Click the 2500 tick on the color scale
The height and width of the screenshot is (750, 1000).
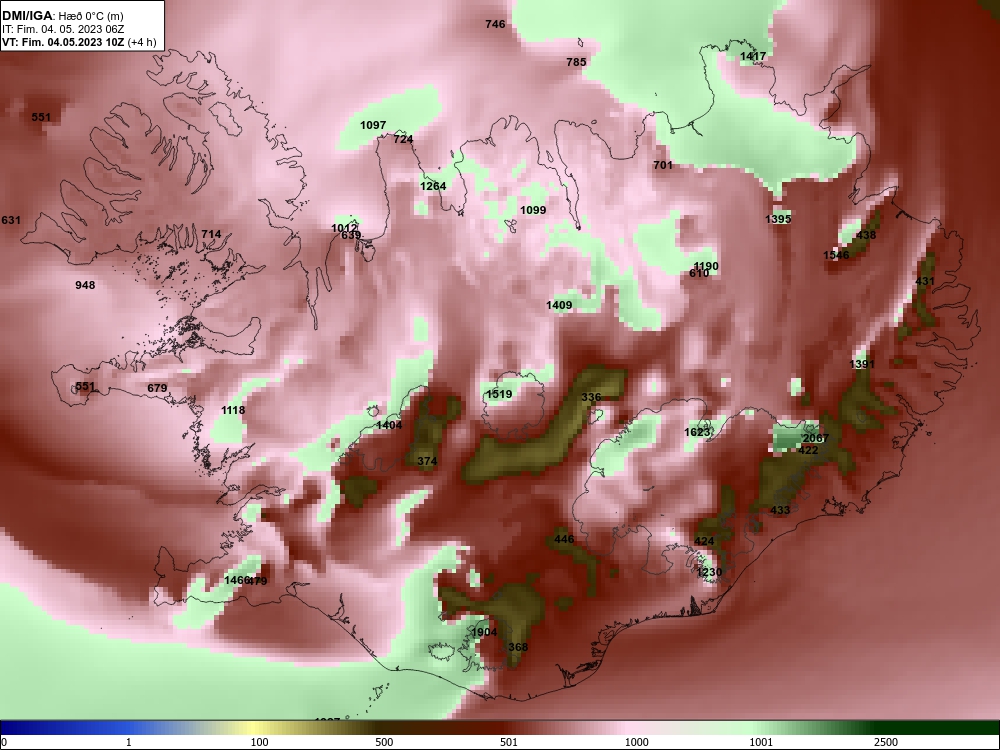[x=886, y=742]
